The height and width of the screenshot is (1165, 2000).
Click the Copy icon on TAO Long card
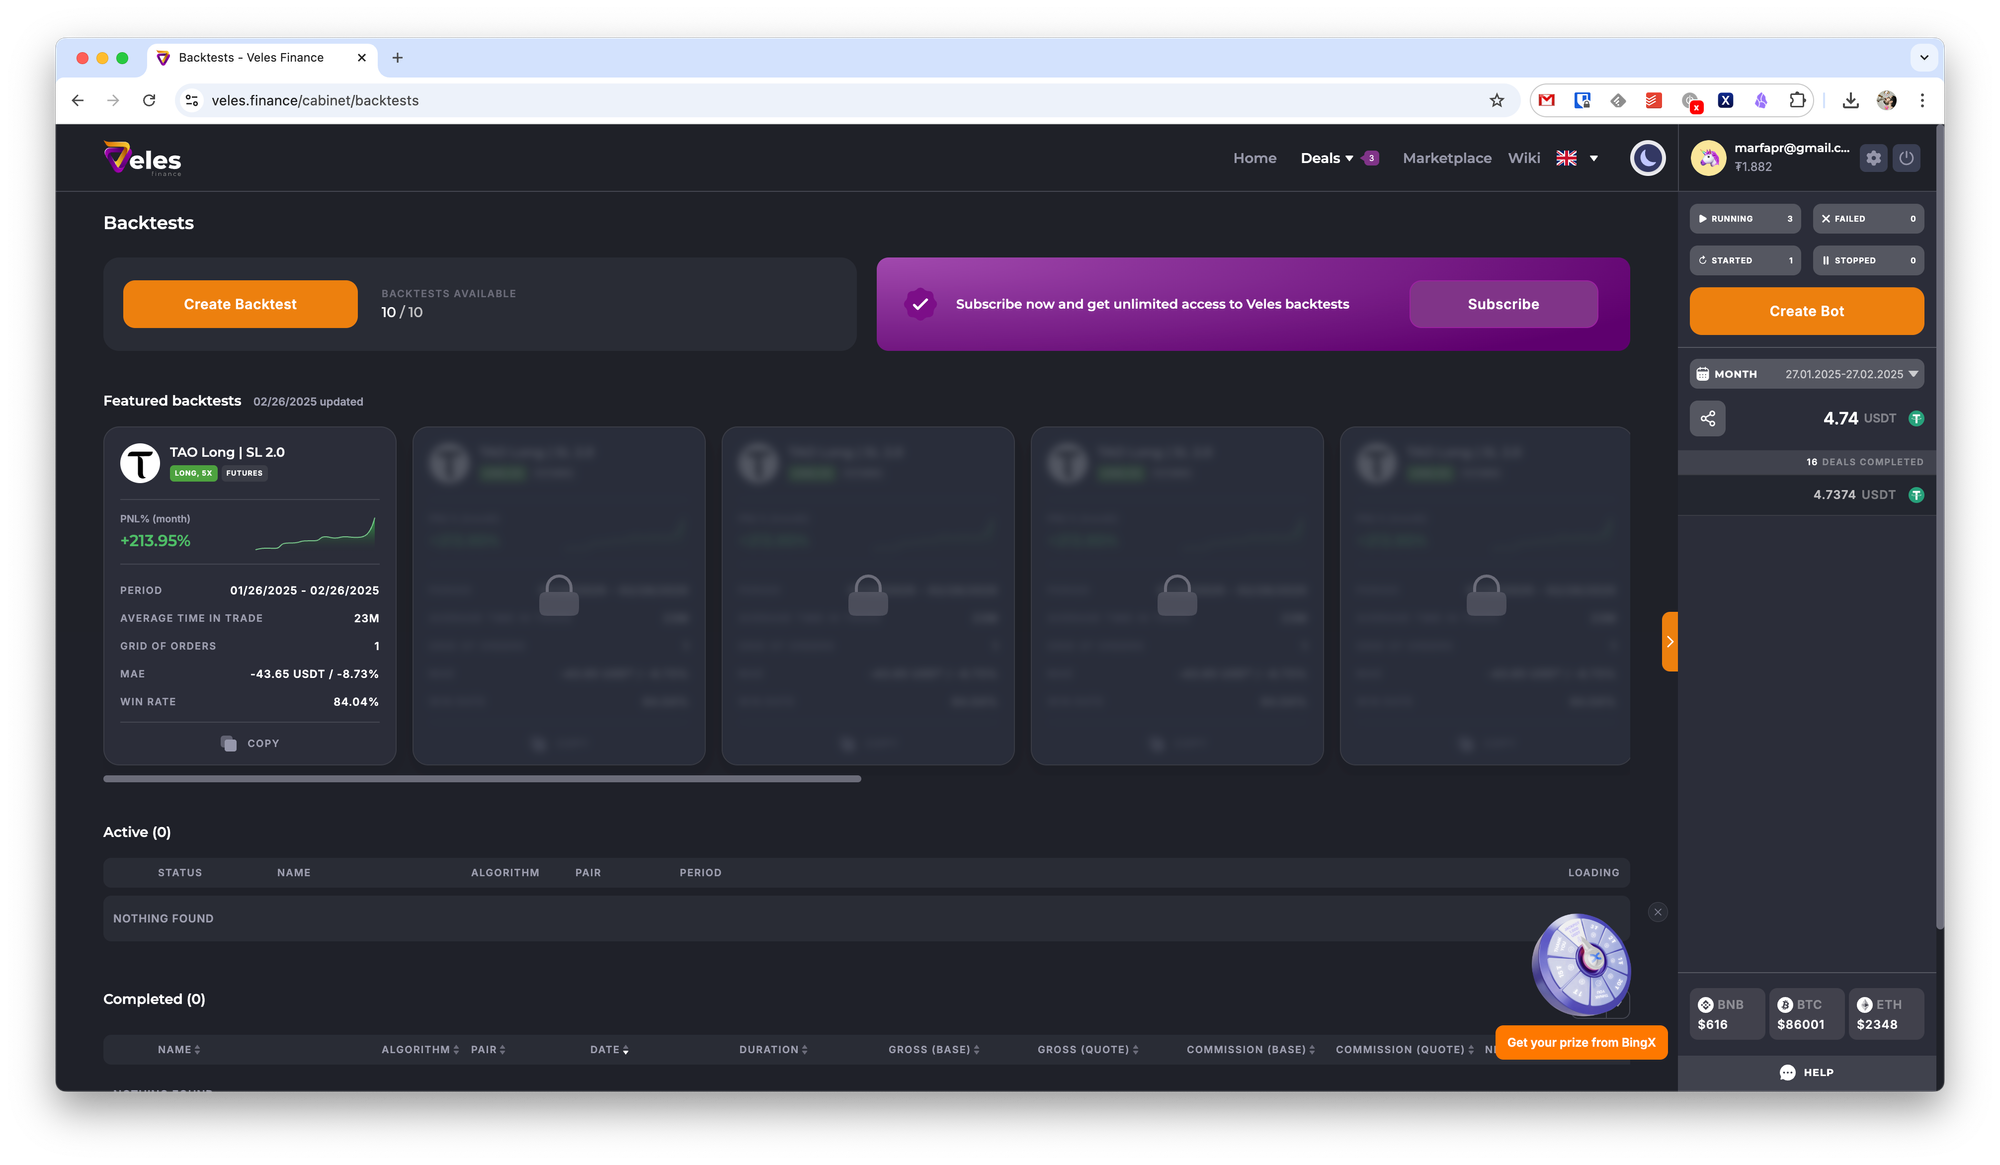[x=229, y=743]
